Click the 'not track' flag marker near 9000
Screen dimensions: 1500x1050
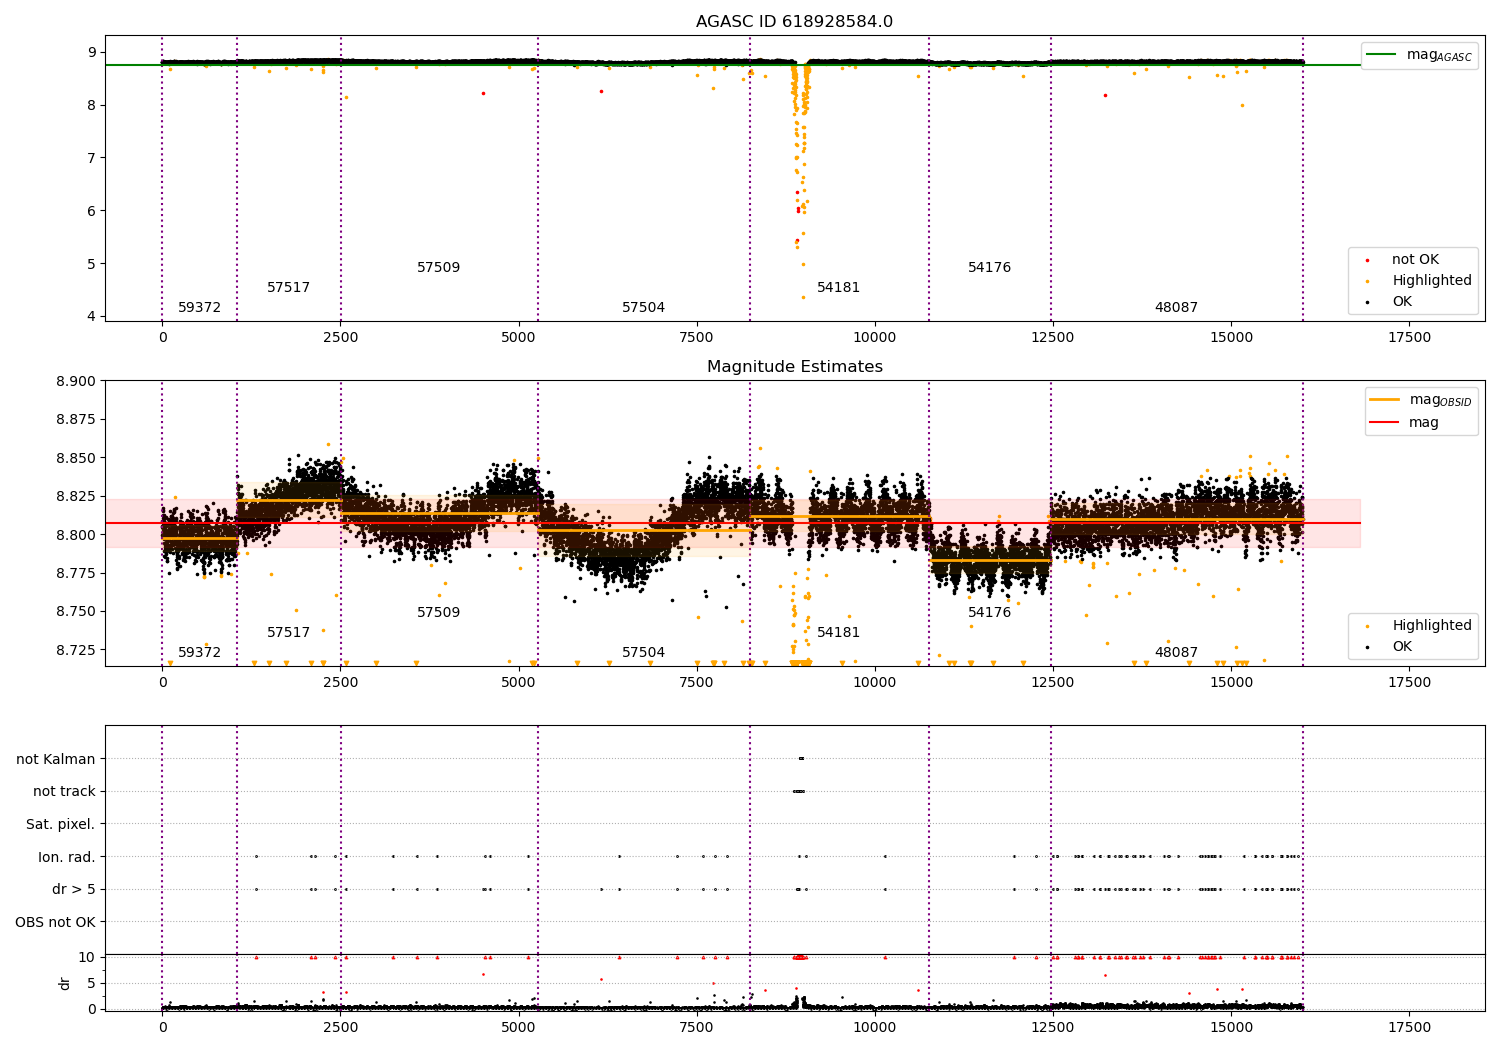click(x=798, y=792)
